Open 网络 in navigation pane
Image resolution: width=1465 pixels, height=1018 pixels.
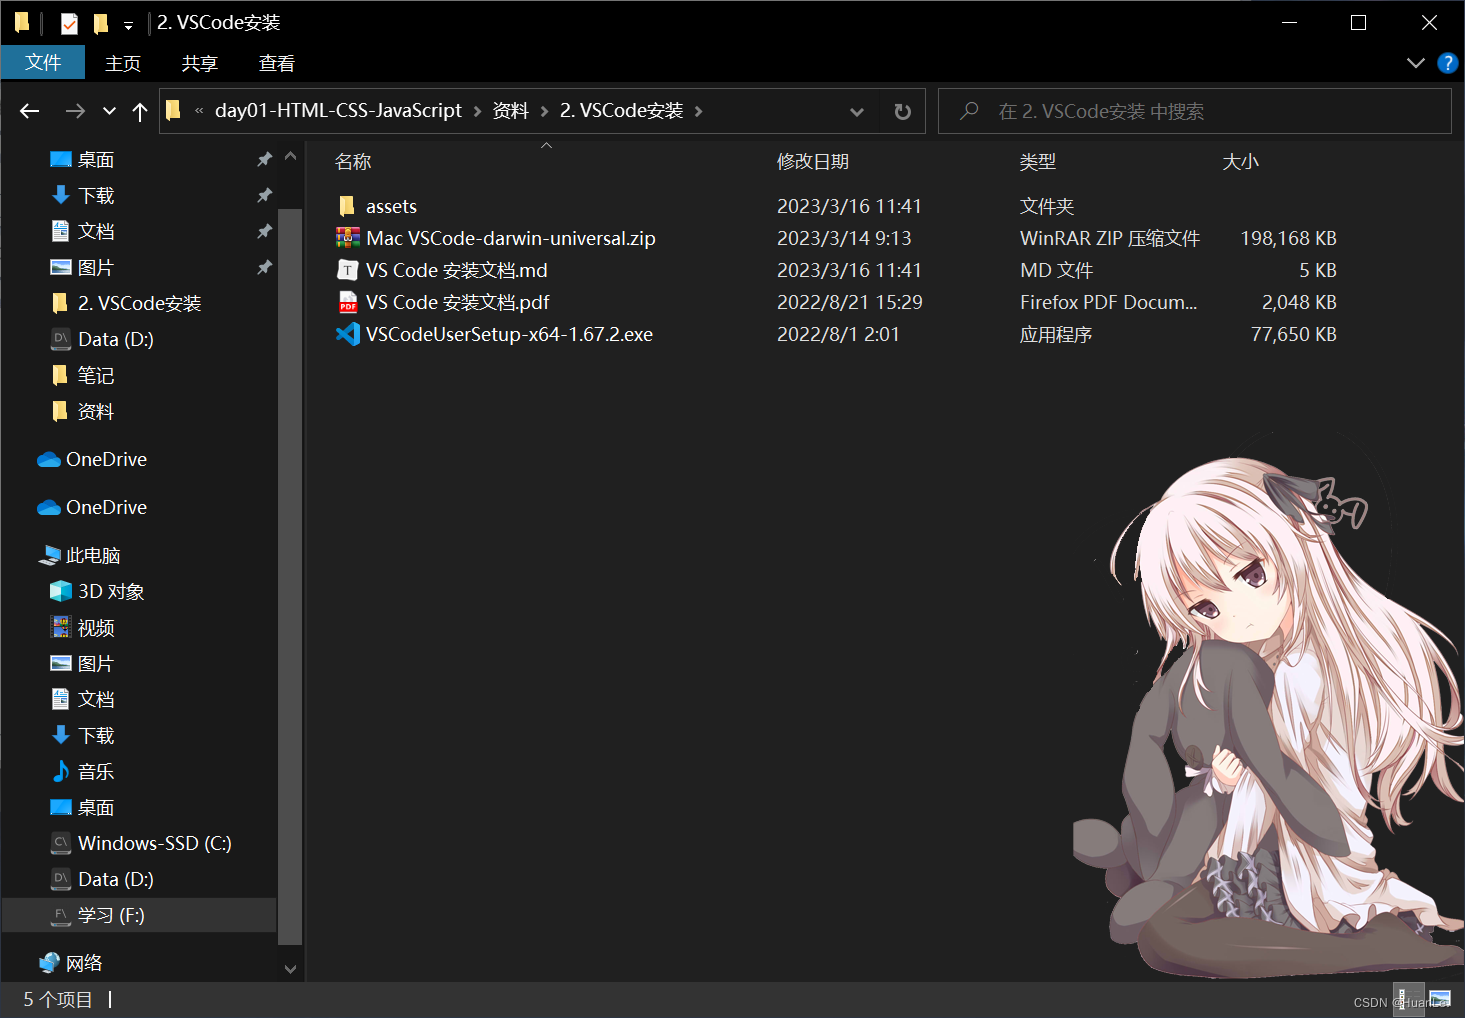[84, 963]
